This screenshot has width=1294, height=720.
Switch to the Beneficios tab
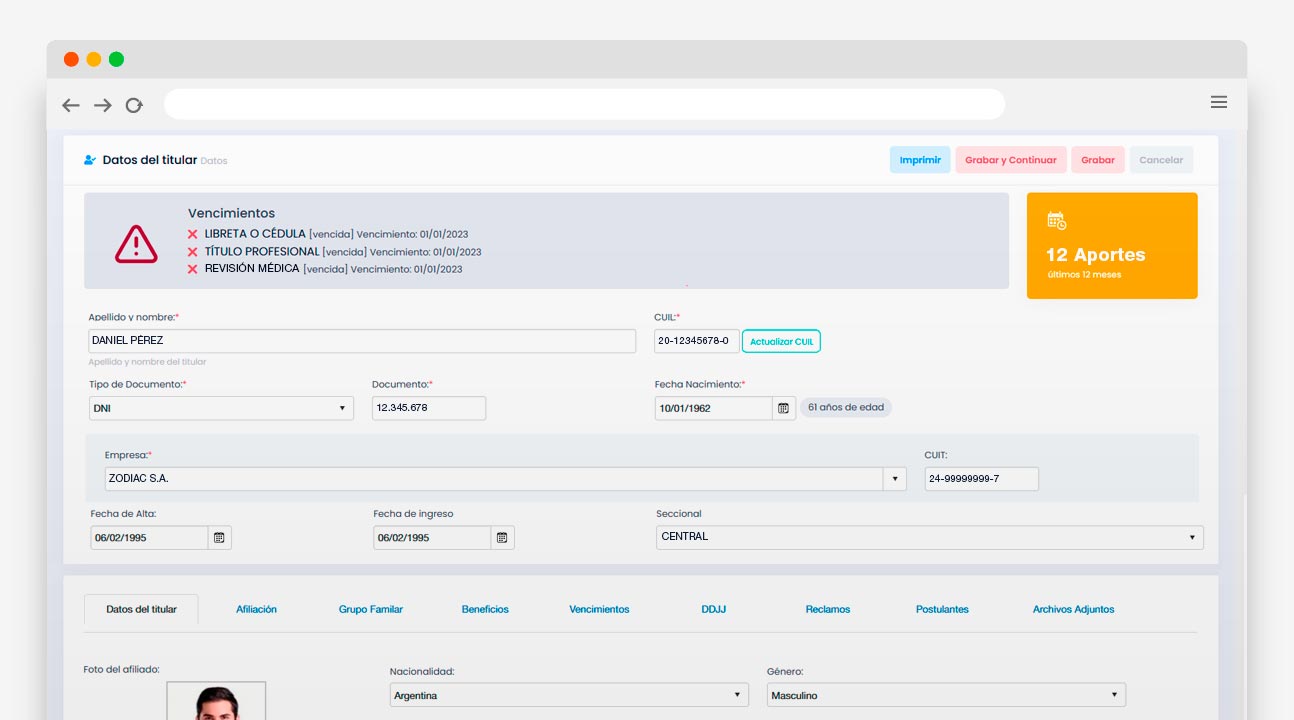tap(485, 609)
